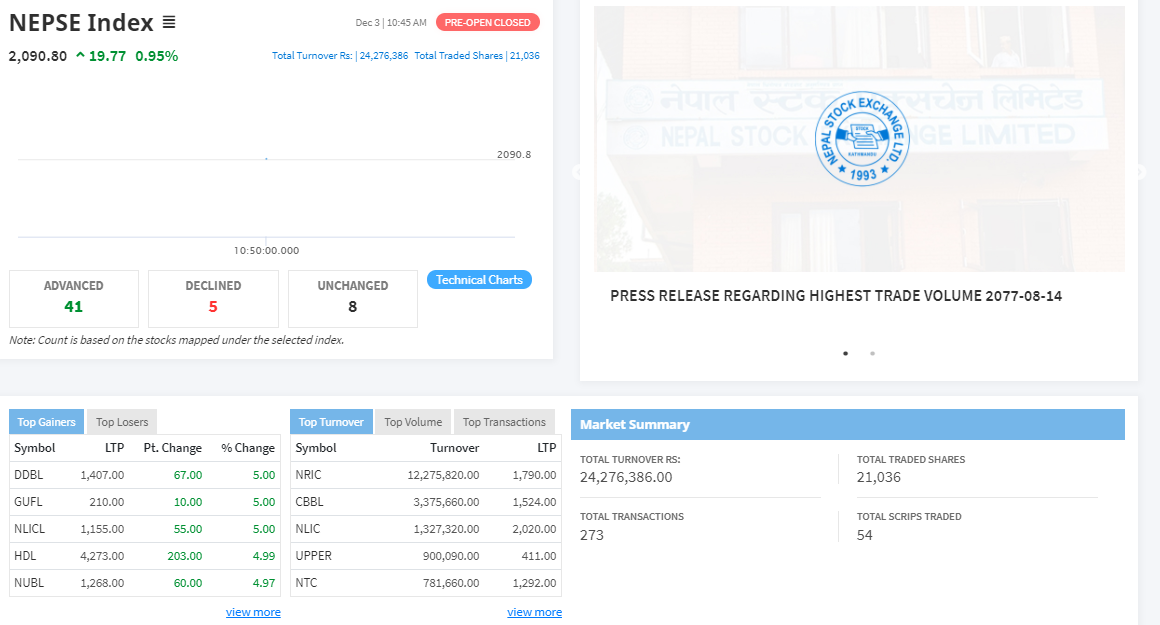Click the DECLINED 5 count box

point(213,299)
